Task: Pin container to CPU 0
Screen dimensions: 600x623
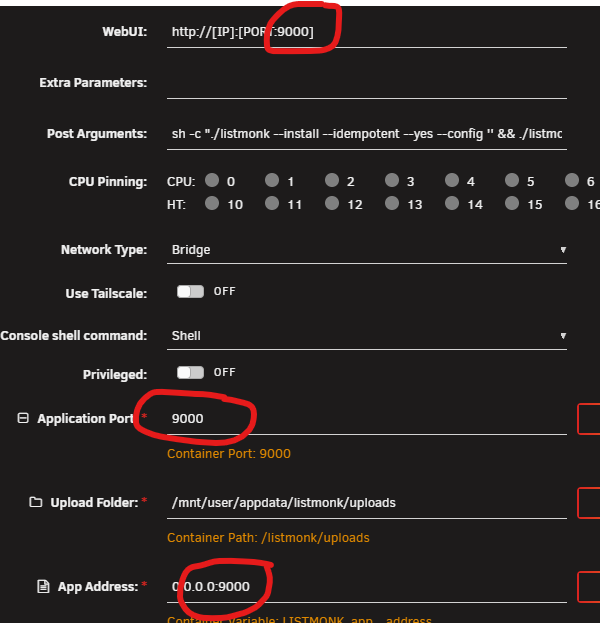Action: (212, 180)
